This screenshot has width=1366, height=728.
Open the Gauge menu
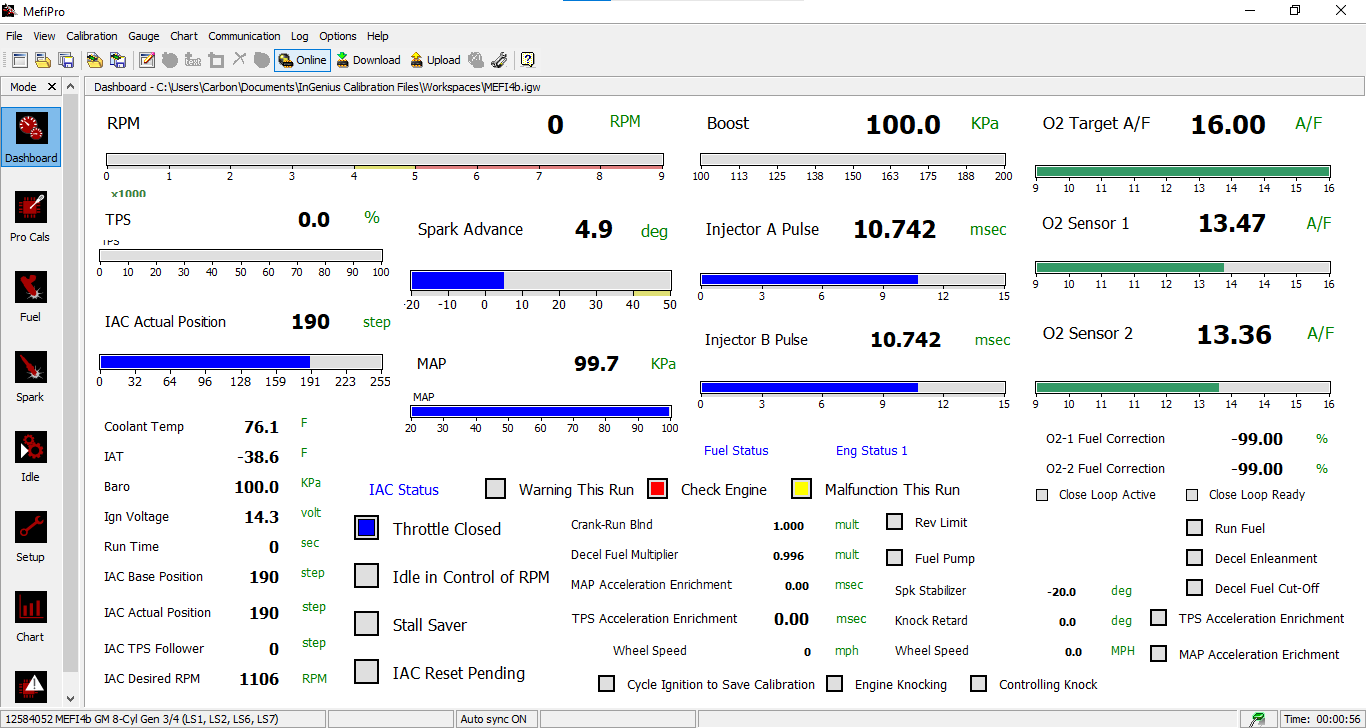coord(144,36)
